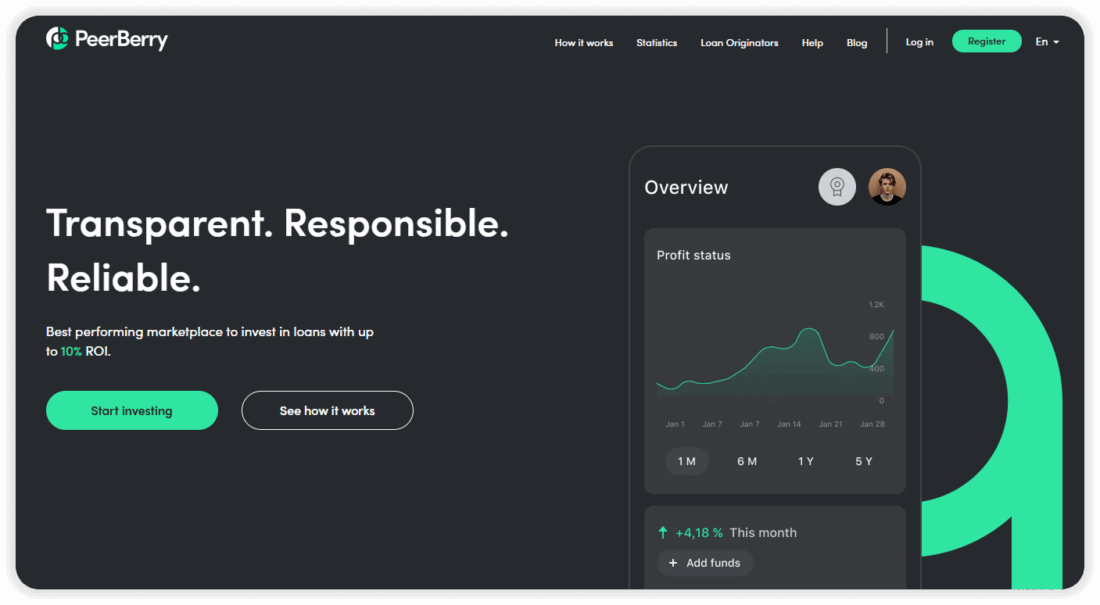
Task: Click the Overview heading text
Action: coord(686,187)
